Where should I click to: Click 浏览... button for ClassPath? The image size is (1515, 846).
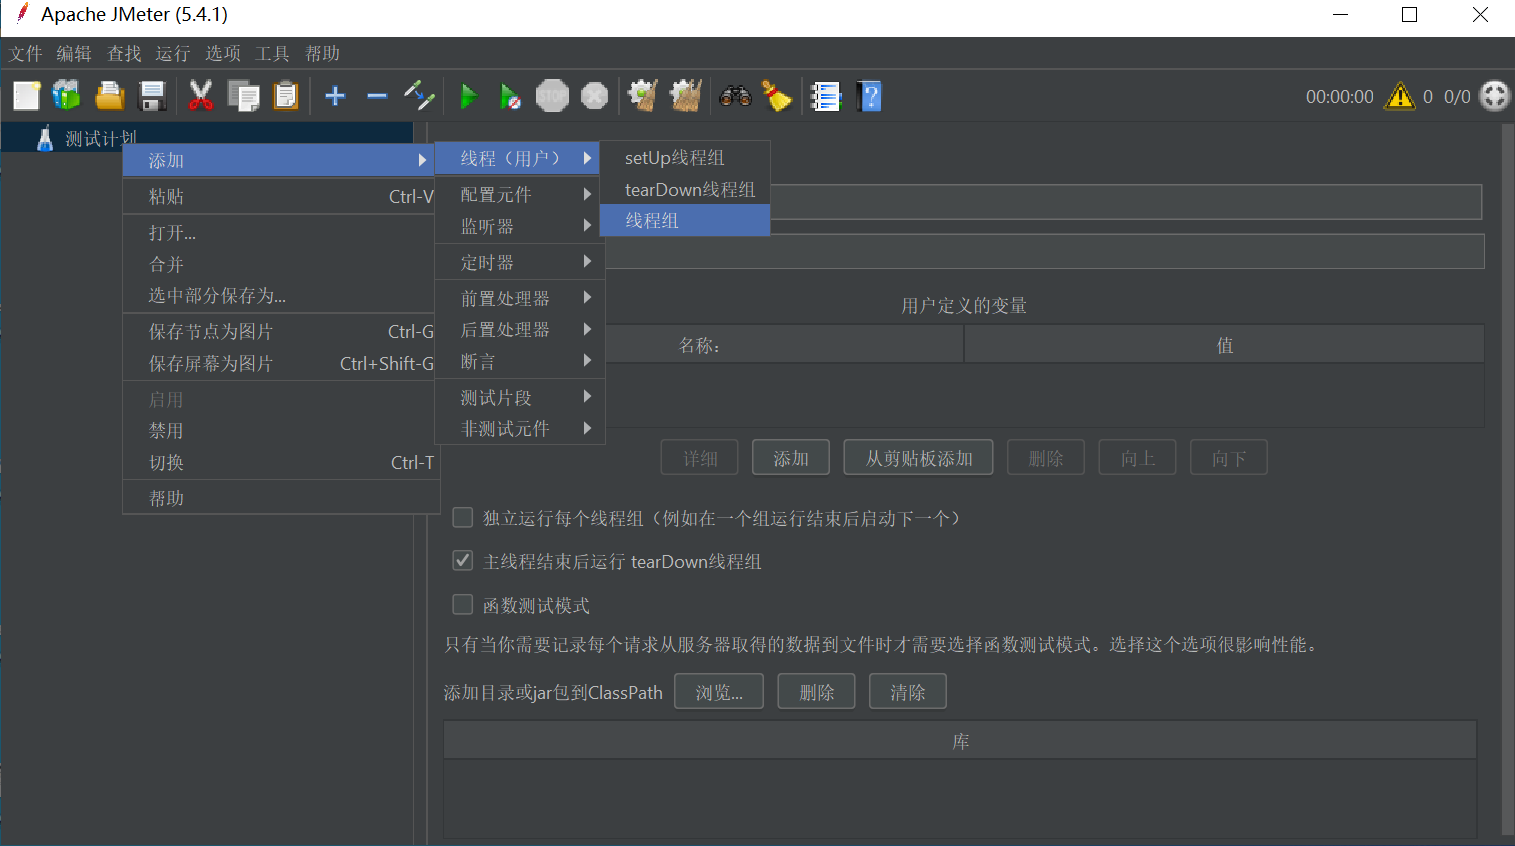[x=719, y=692]
